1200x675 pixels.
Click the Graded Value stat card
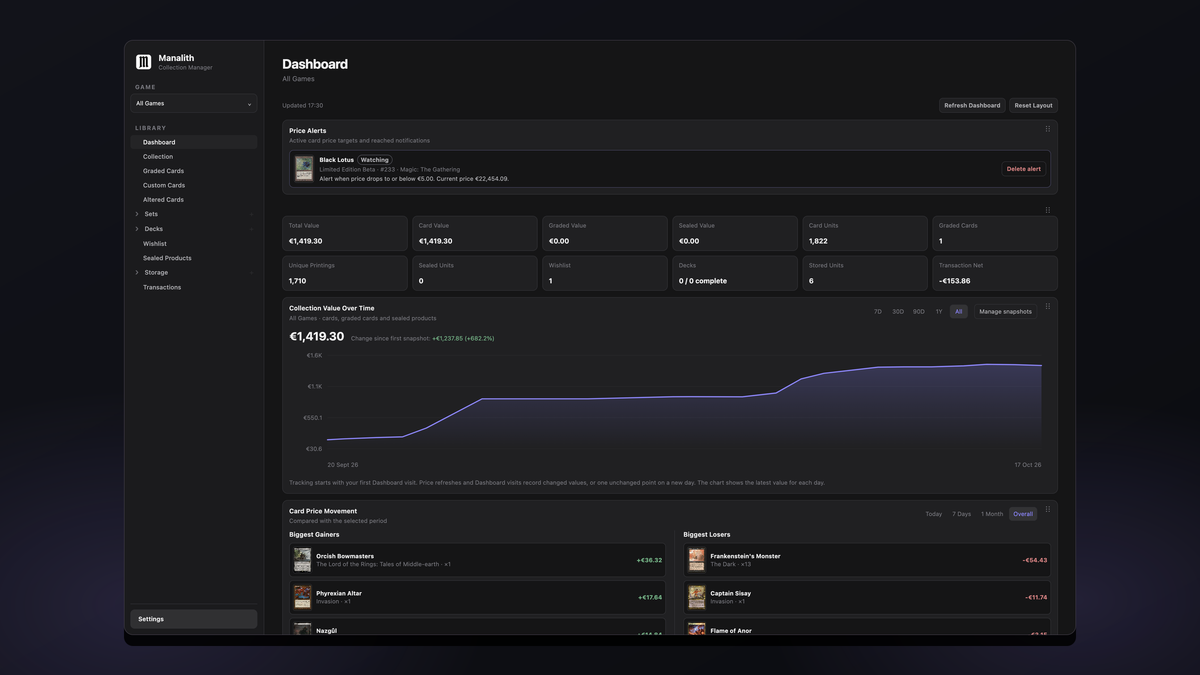[605, 233]
